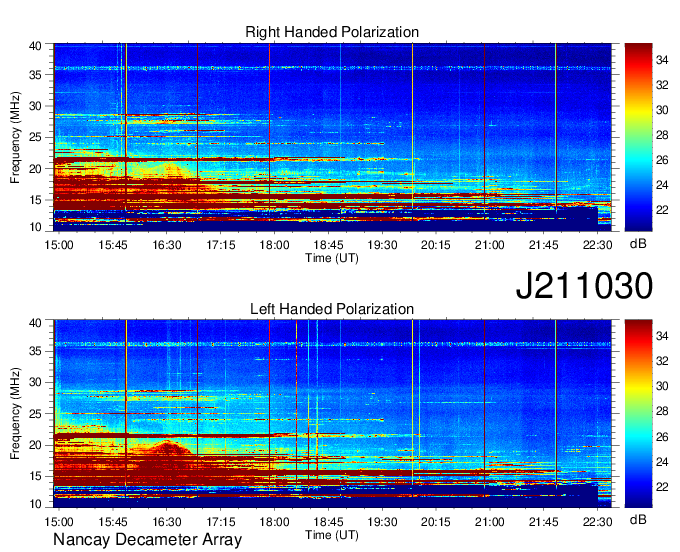The image size is (680, 552).
Task: Open the Left Handed Polarization spectrogram image
Action: click(332, 414)
